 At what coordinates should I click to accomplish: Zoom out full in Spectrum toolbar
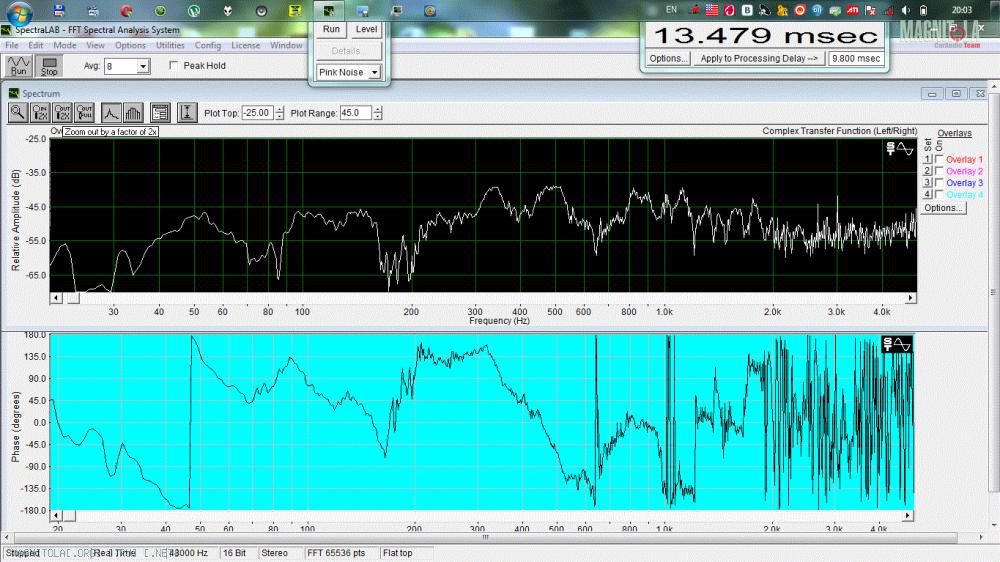[84, 113]
